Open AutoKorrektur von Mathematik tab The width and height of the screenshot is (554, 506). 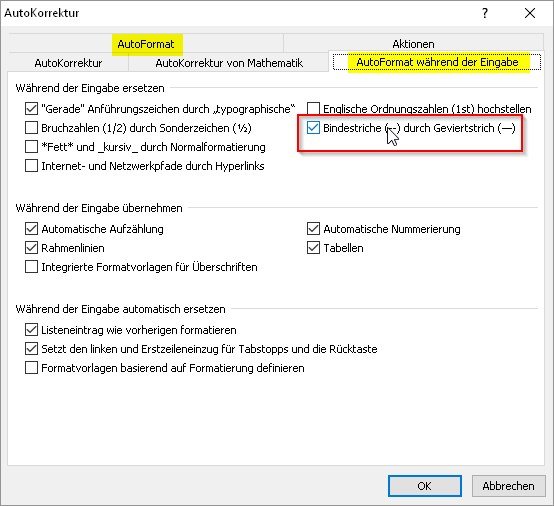pyautogui.click(x=229, y=63)
